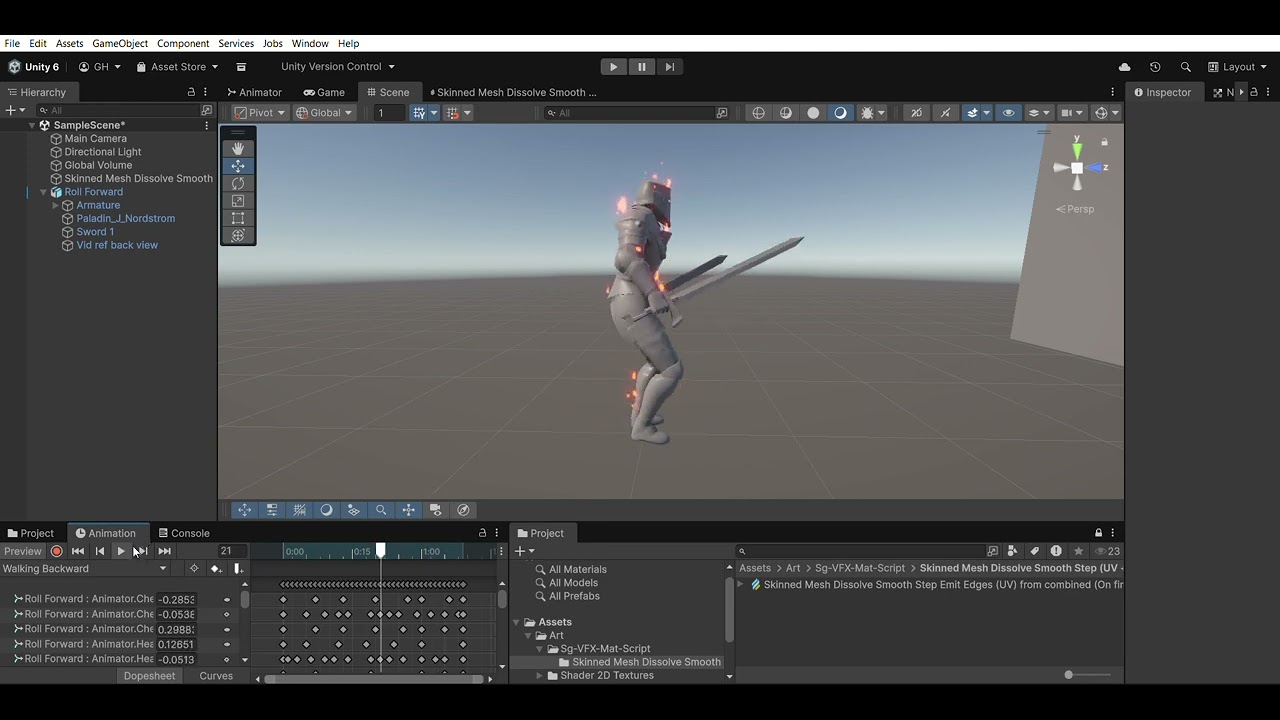Click the Step frame button

pyautogui.click(x=669, y=67)
